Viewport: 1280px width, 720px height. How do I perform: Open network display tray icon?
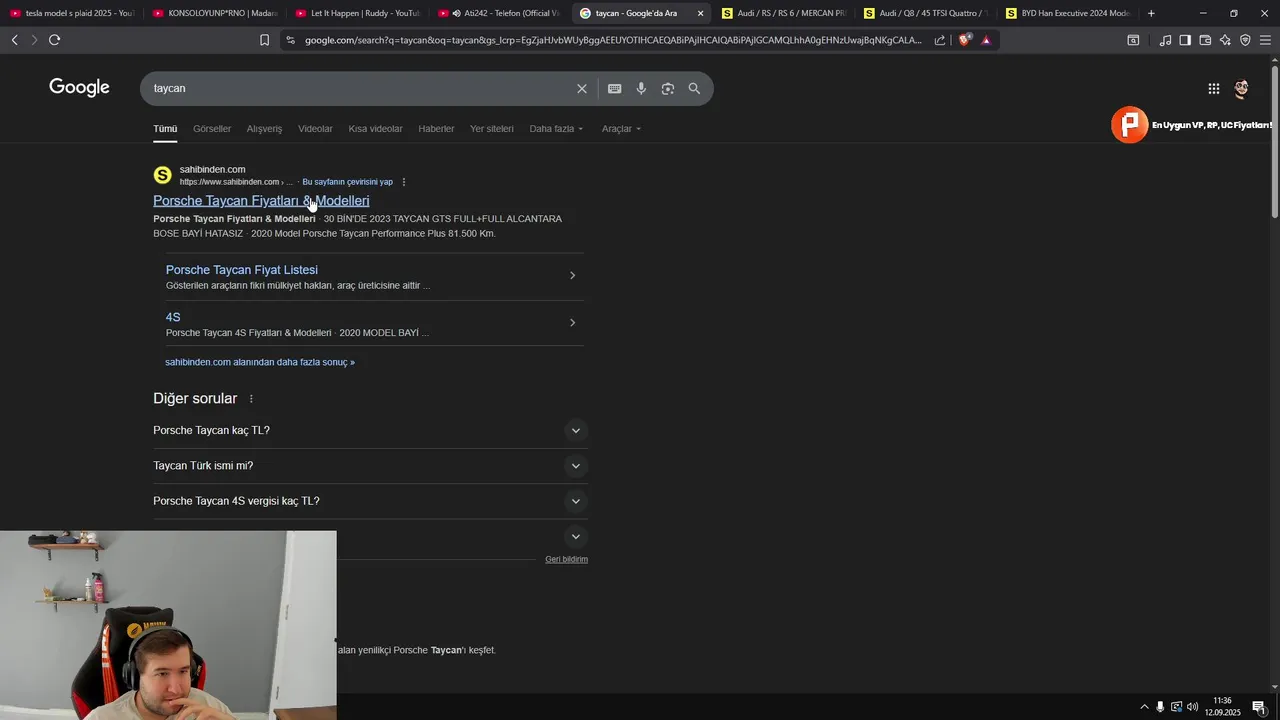[x=1176, y=707]
